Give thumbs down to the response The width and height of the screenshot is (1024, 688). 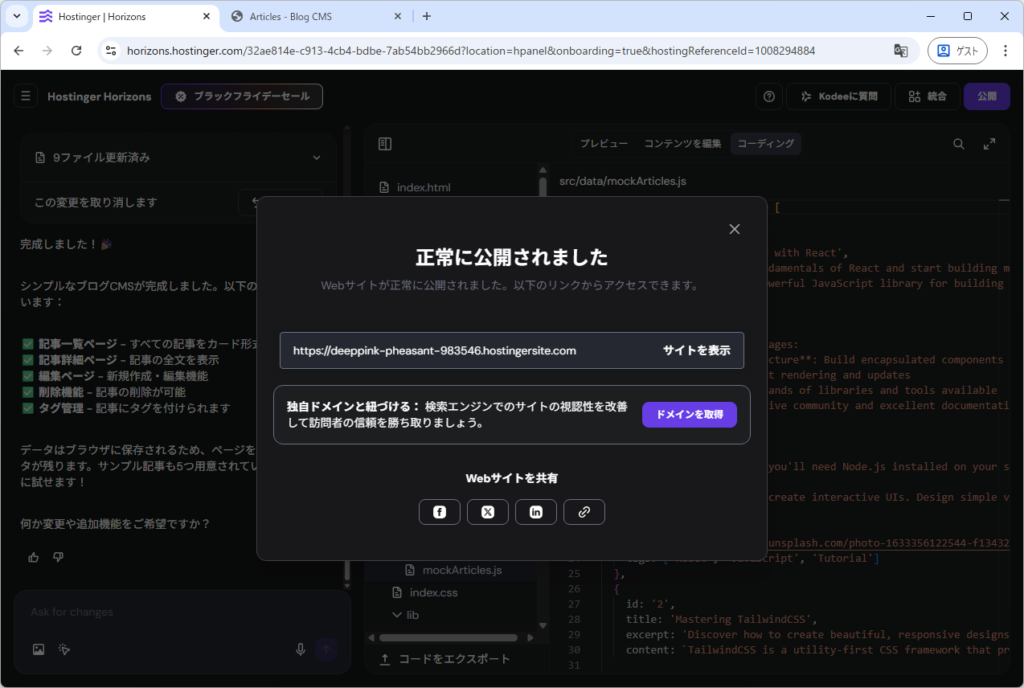(x=58, y=557)
